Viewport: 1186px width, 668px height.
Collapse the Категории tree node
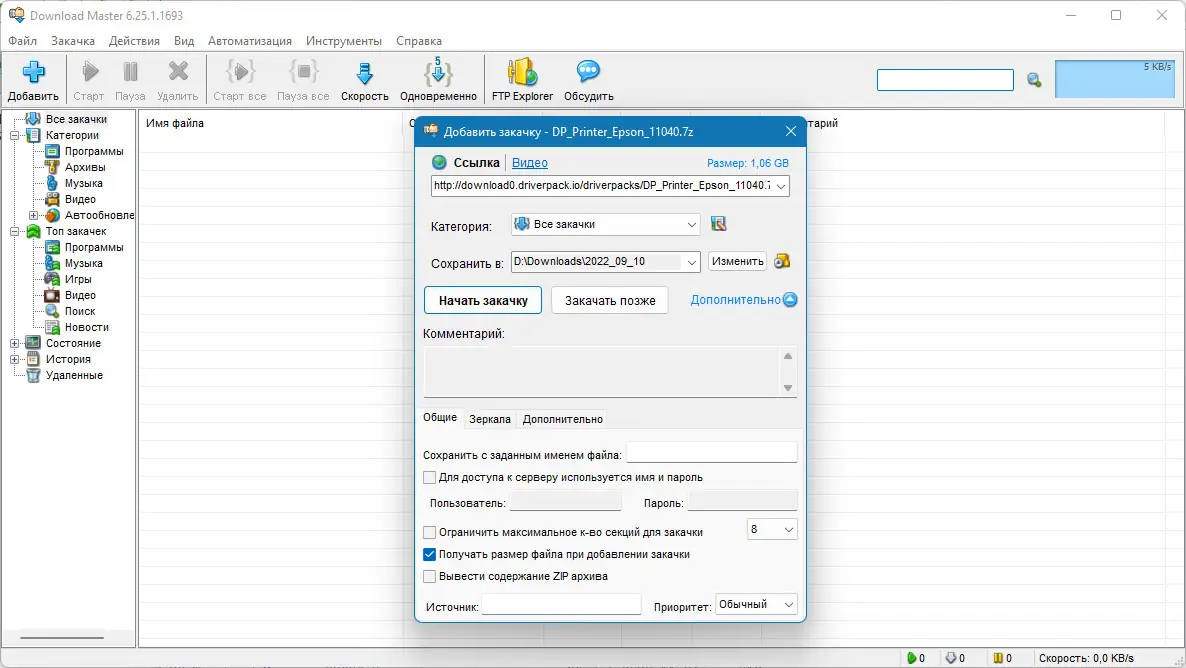pos(14,135)
